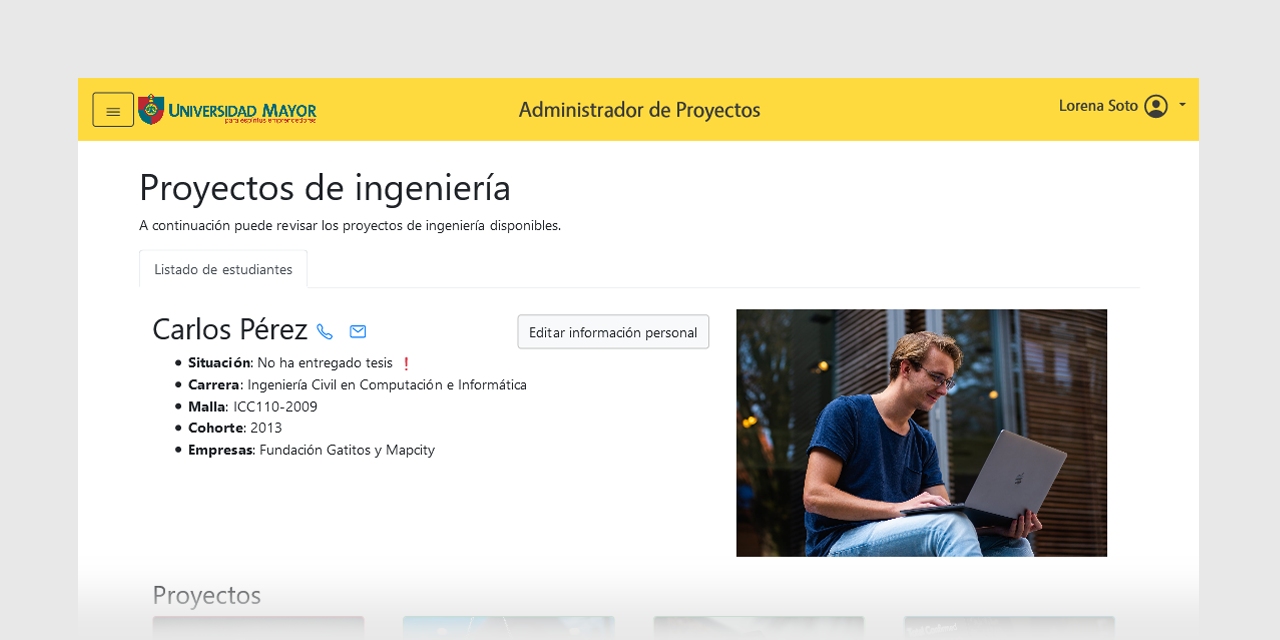The width and height of the screenshot is (1280, 640).
Task: Open the envelope icon next to Carlos Pérez
Action: click(x=357, y=331)
